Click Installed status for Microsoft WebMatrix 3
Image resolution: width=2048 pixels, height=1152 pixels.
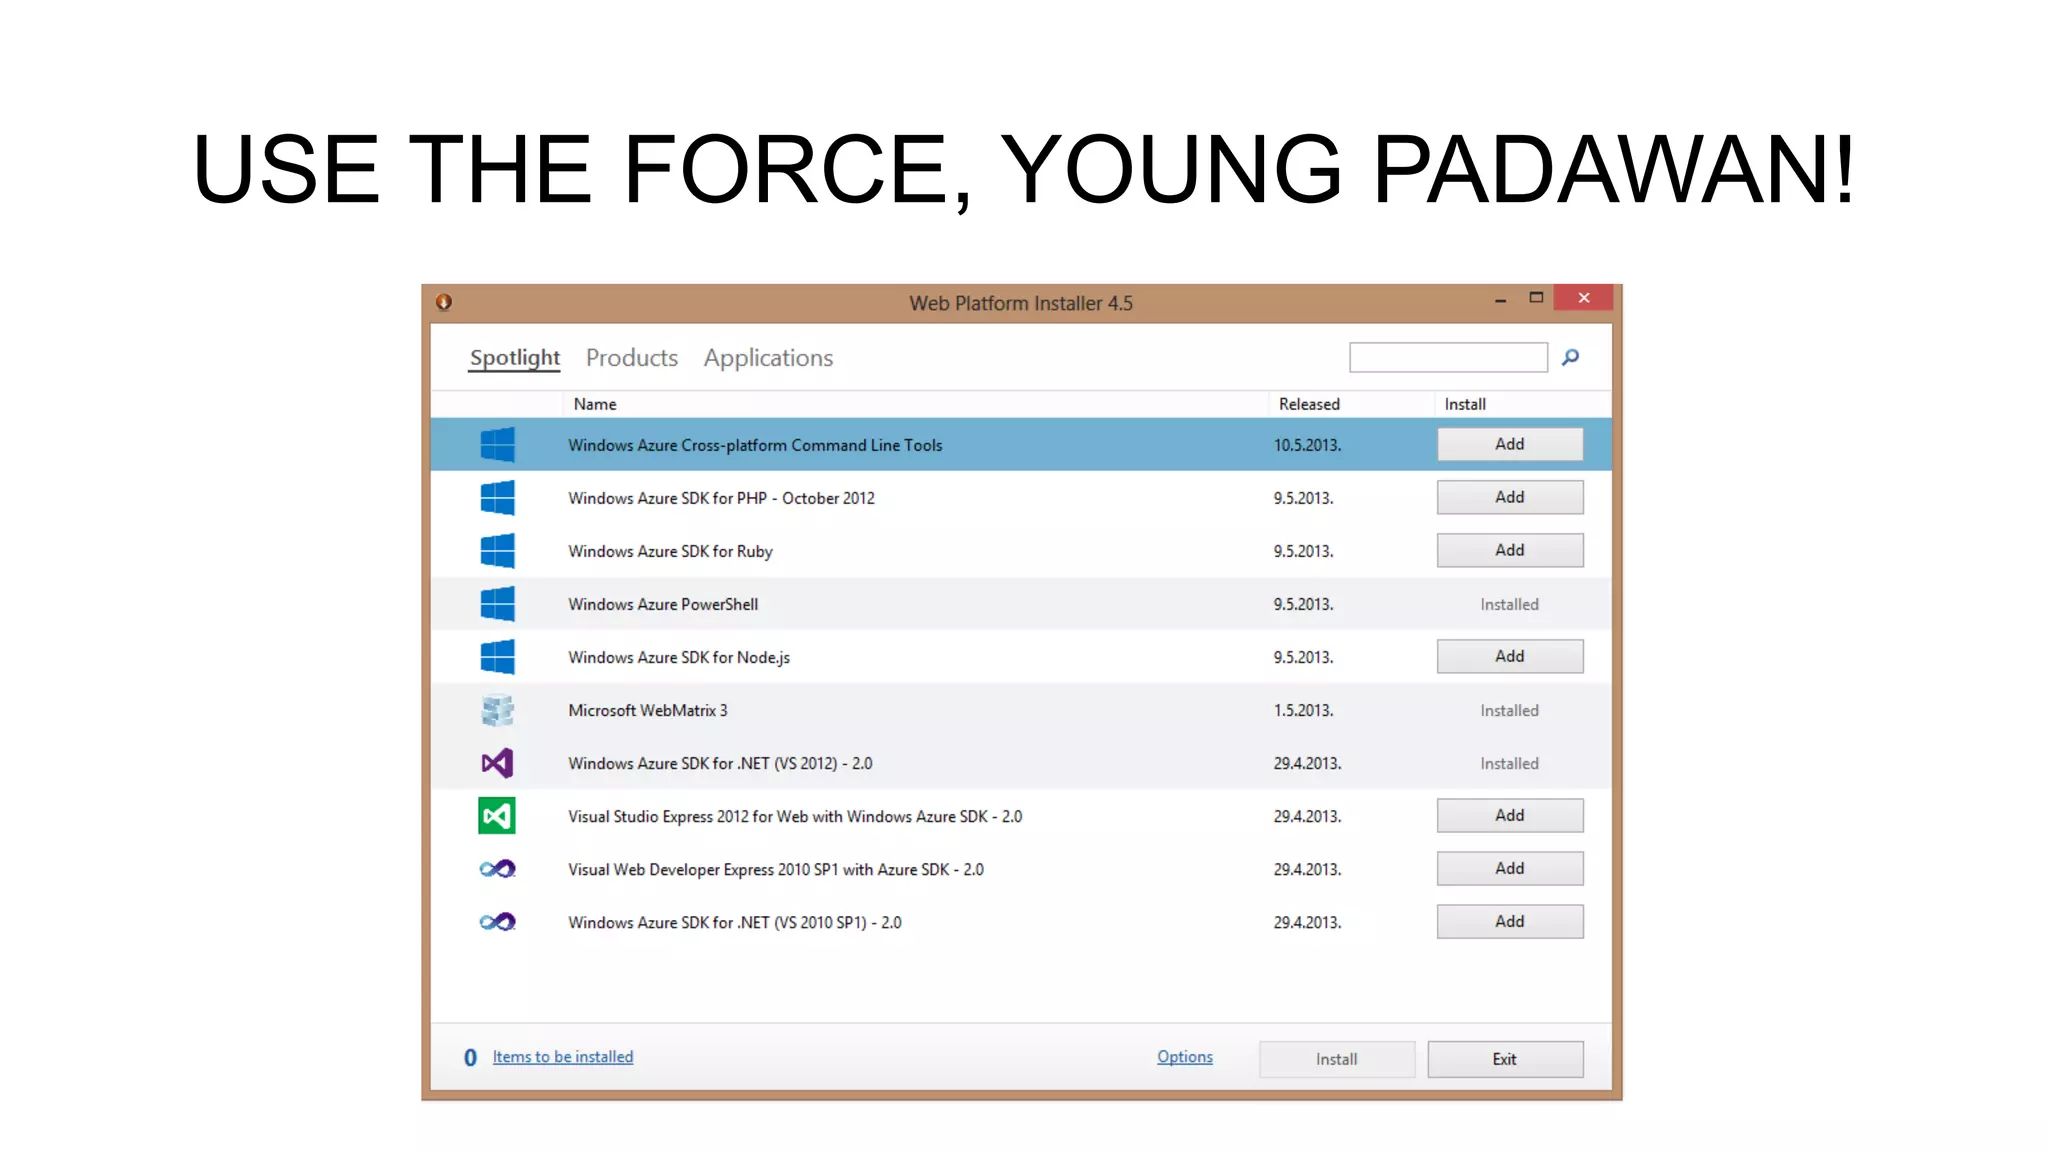1510,710
